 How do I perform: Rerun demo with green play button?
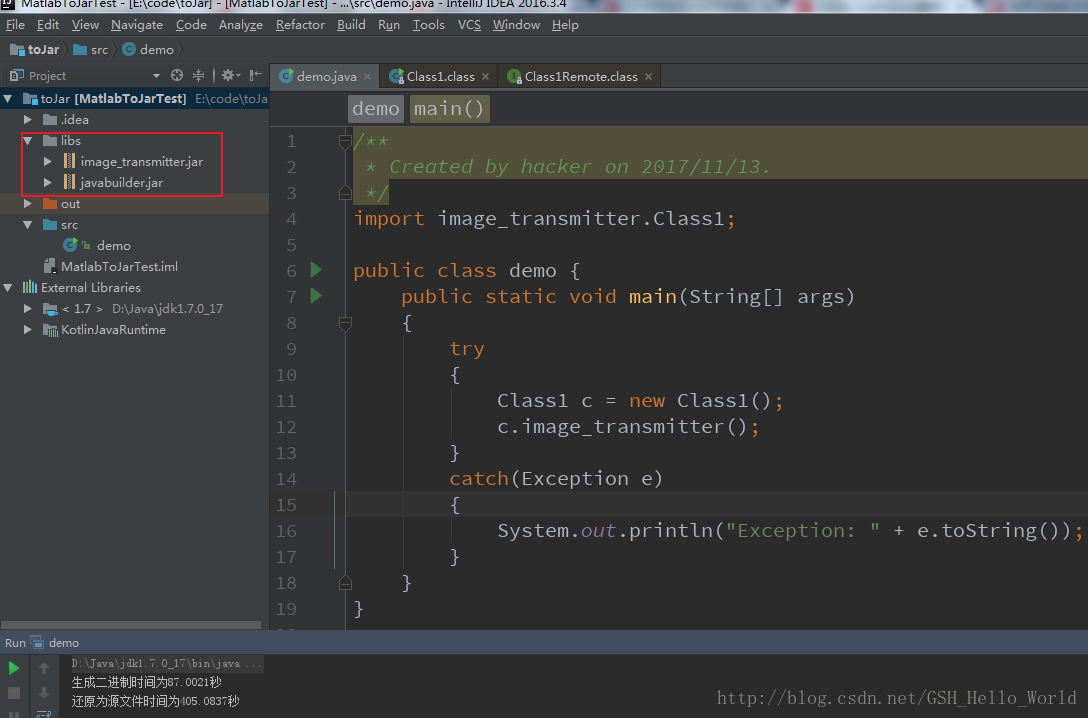click(x=14, y=668)
